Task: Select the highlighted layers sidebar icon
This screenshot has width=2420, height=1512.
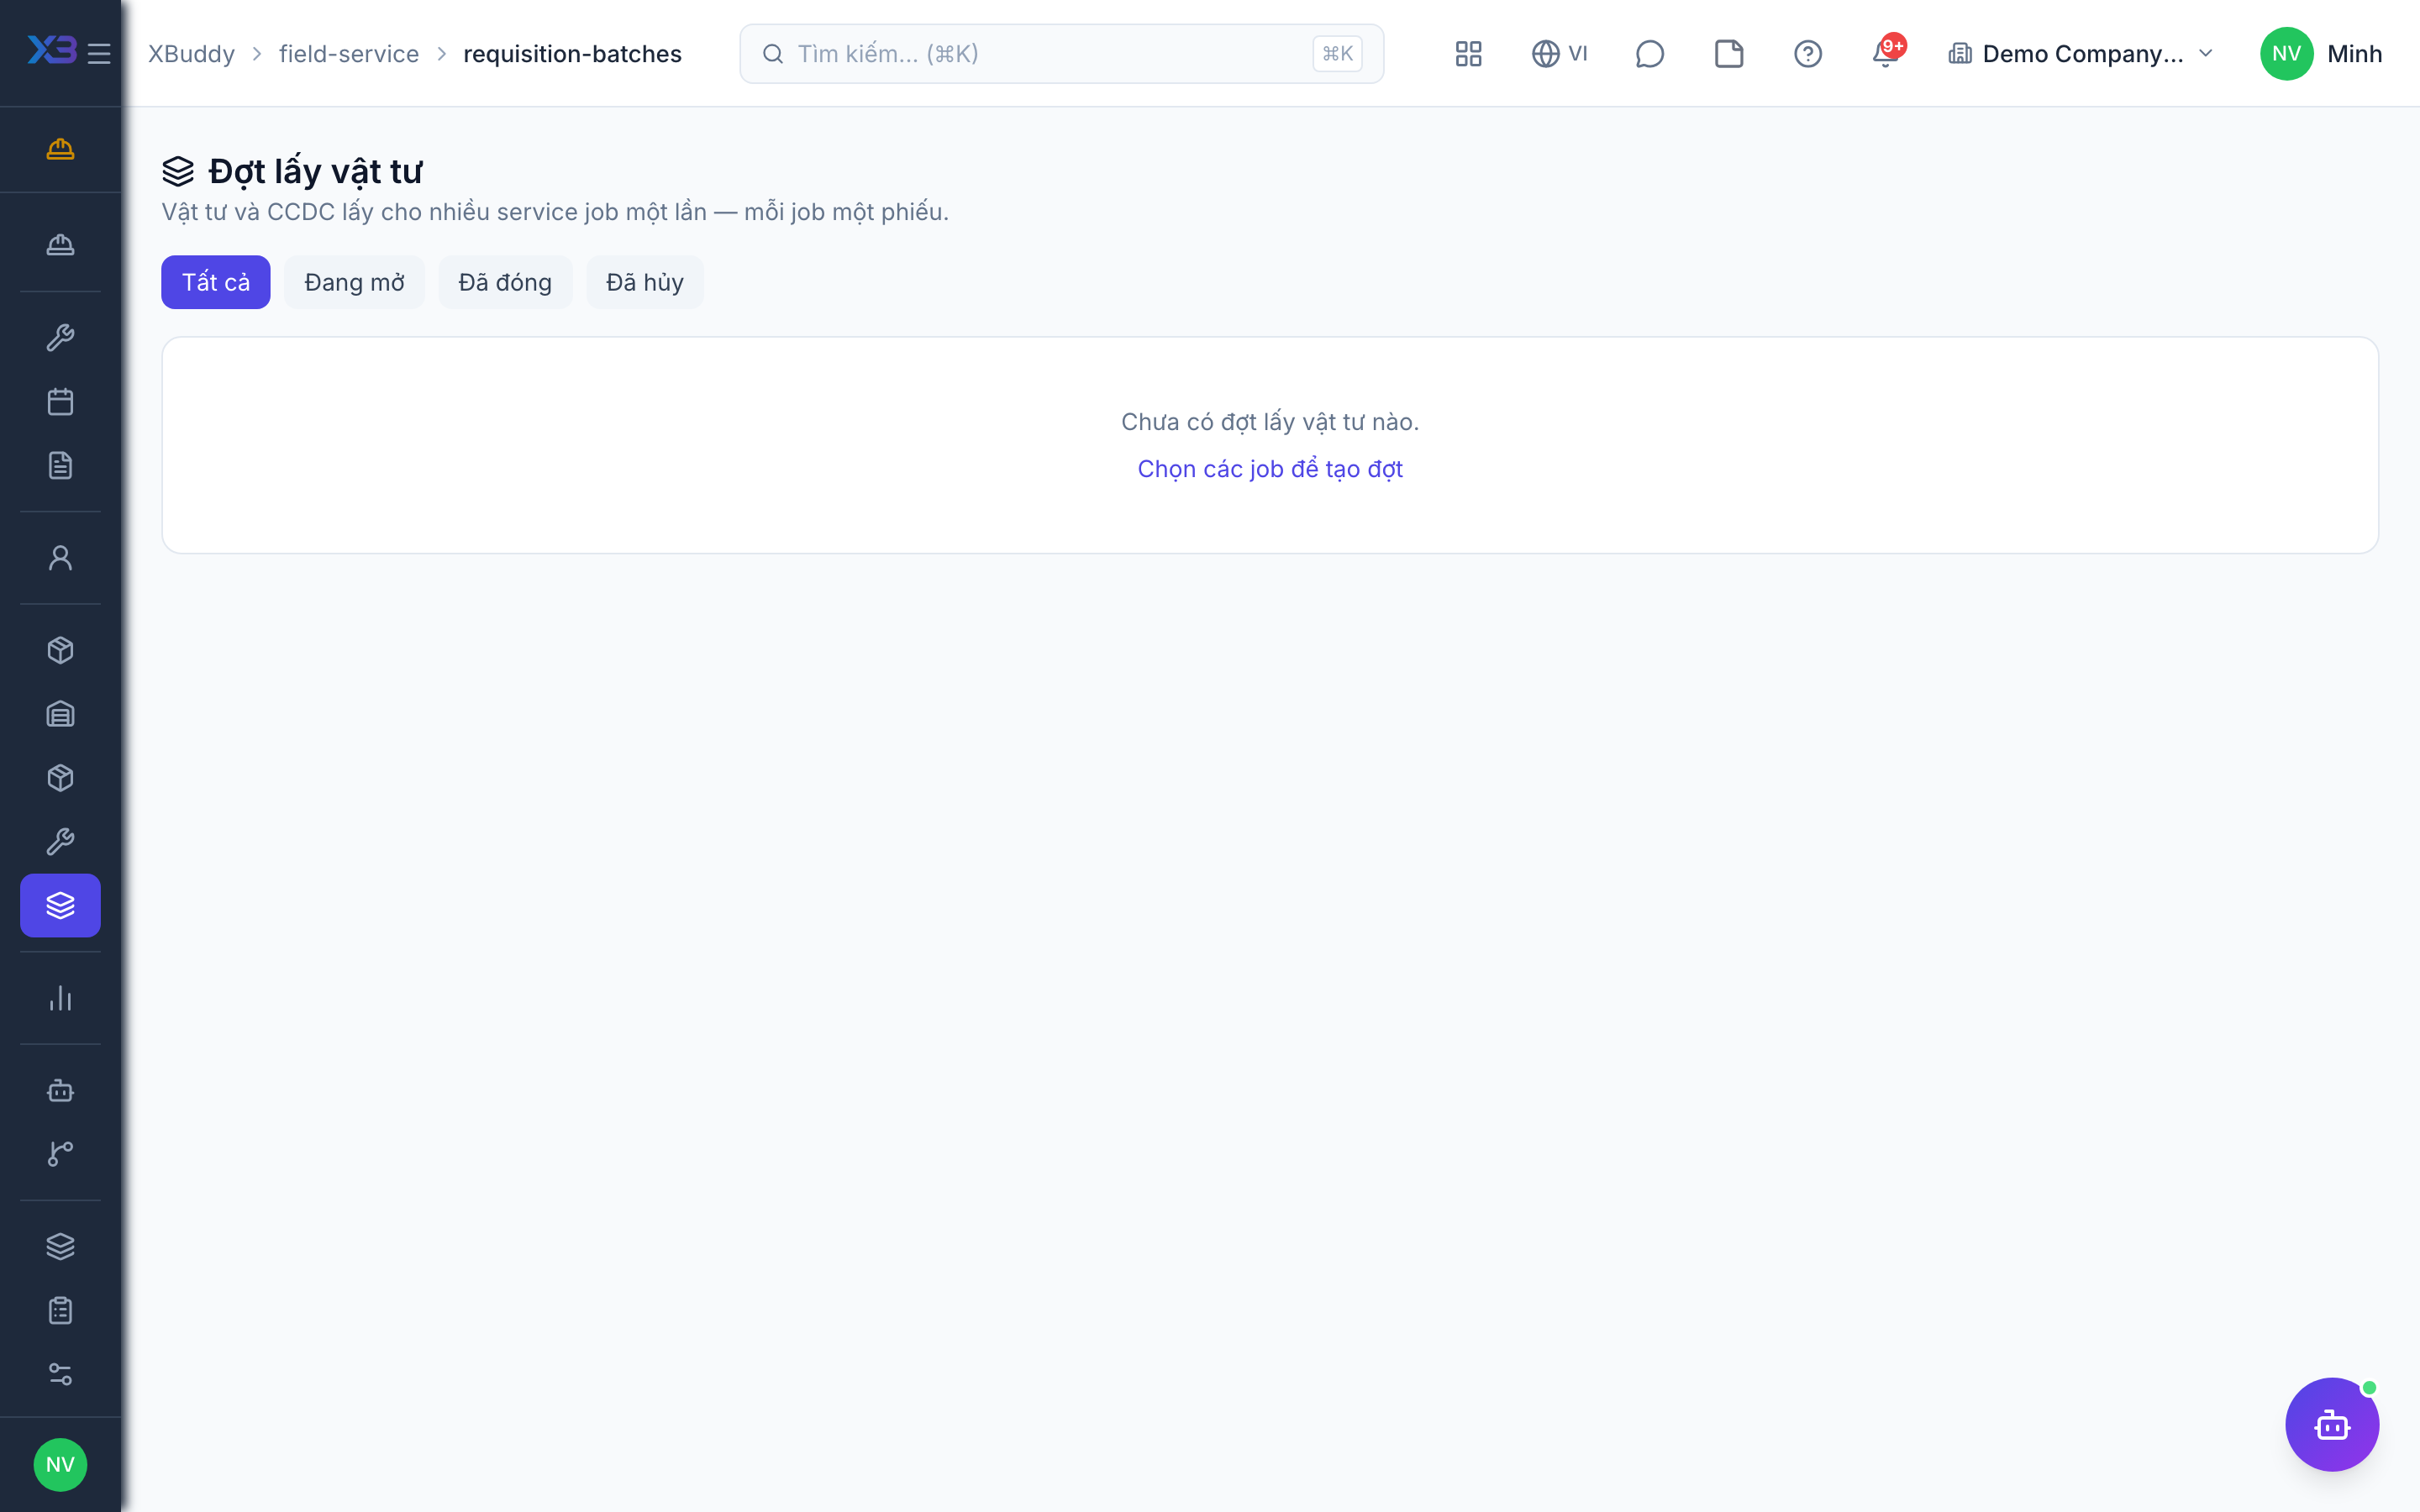Action: pyautogui.click(x=60, y=906)
